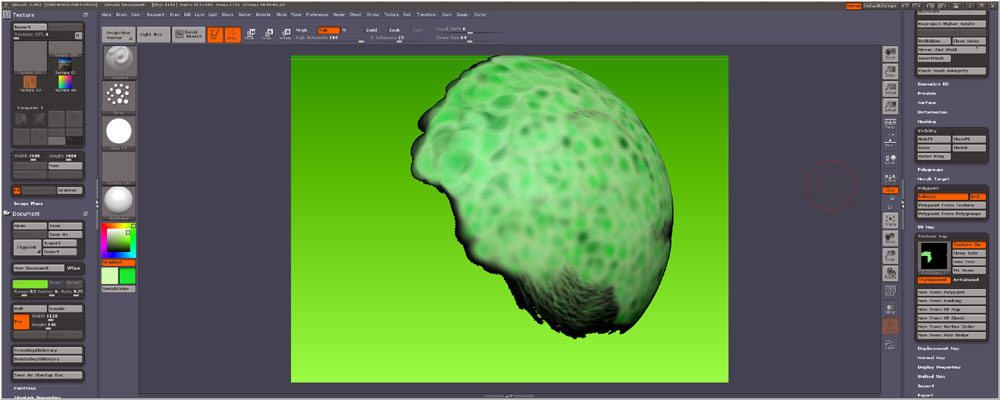The image size is (1000, 400).
Task: Click inside the color picker square
Action: (116, 241)
